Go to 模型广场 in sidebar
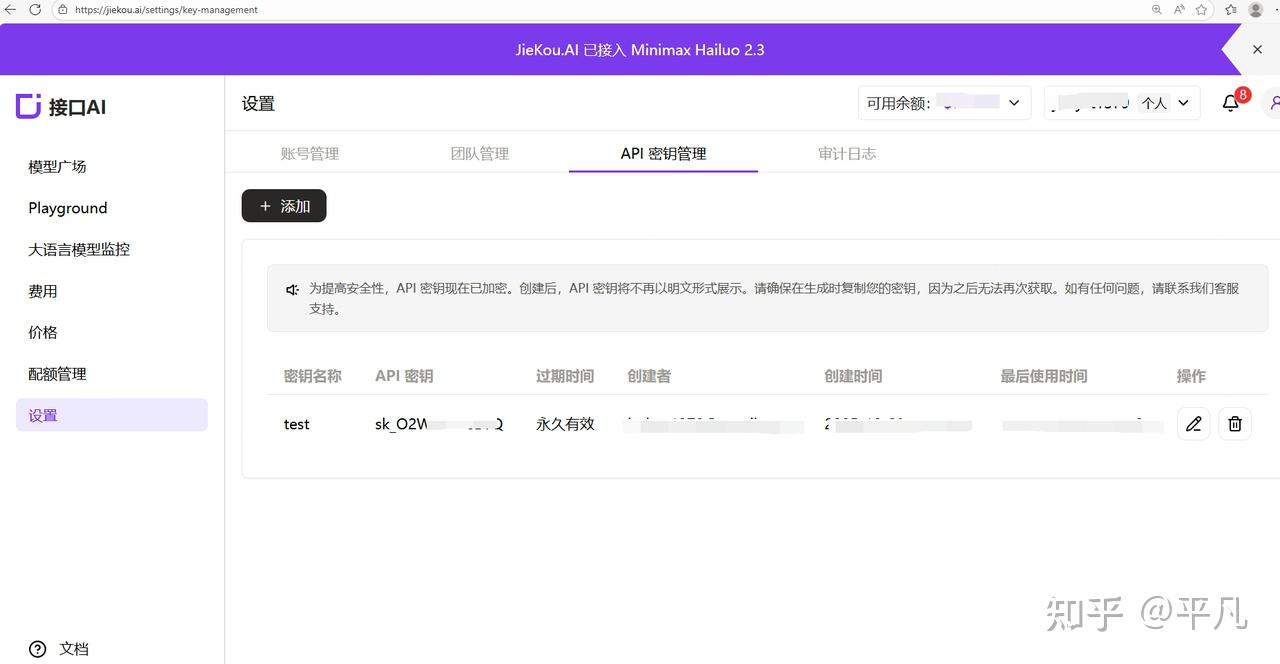Screen dimensions: 1280x664 (x=57, y=166)
